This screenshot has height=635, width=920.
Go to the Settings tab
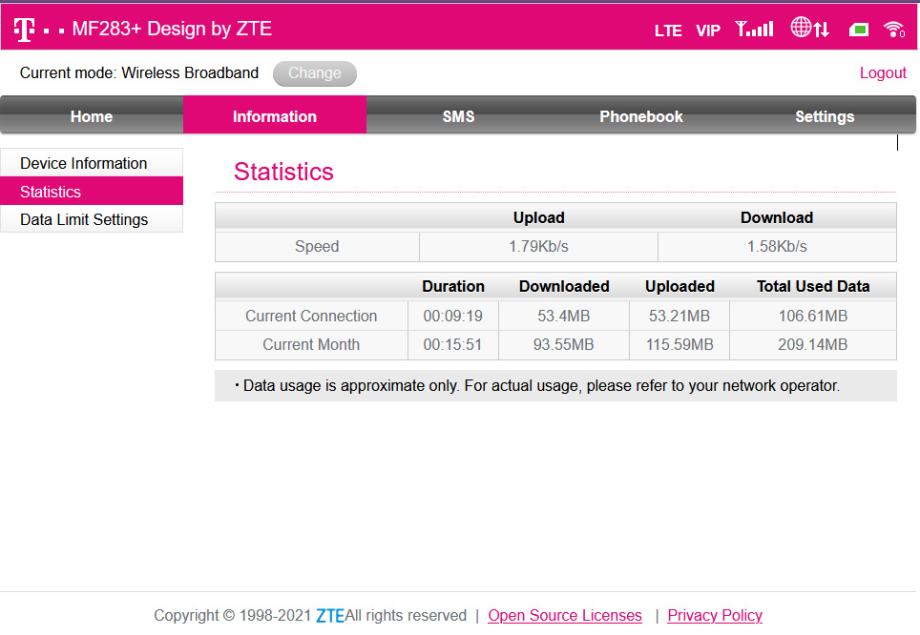pyautogui.click(x=824, y=116)
